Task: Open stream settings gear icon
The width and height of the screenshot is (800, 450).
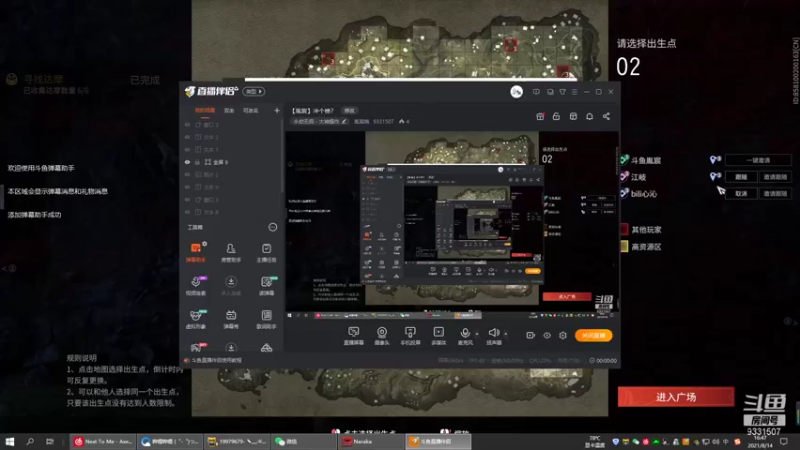Action: (x=563, y=335)
